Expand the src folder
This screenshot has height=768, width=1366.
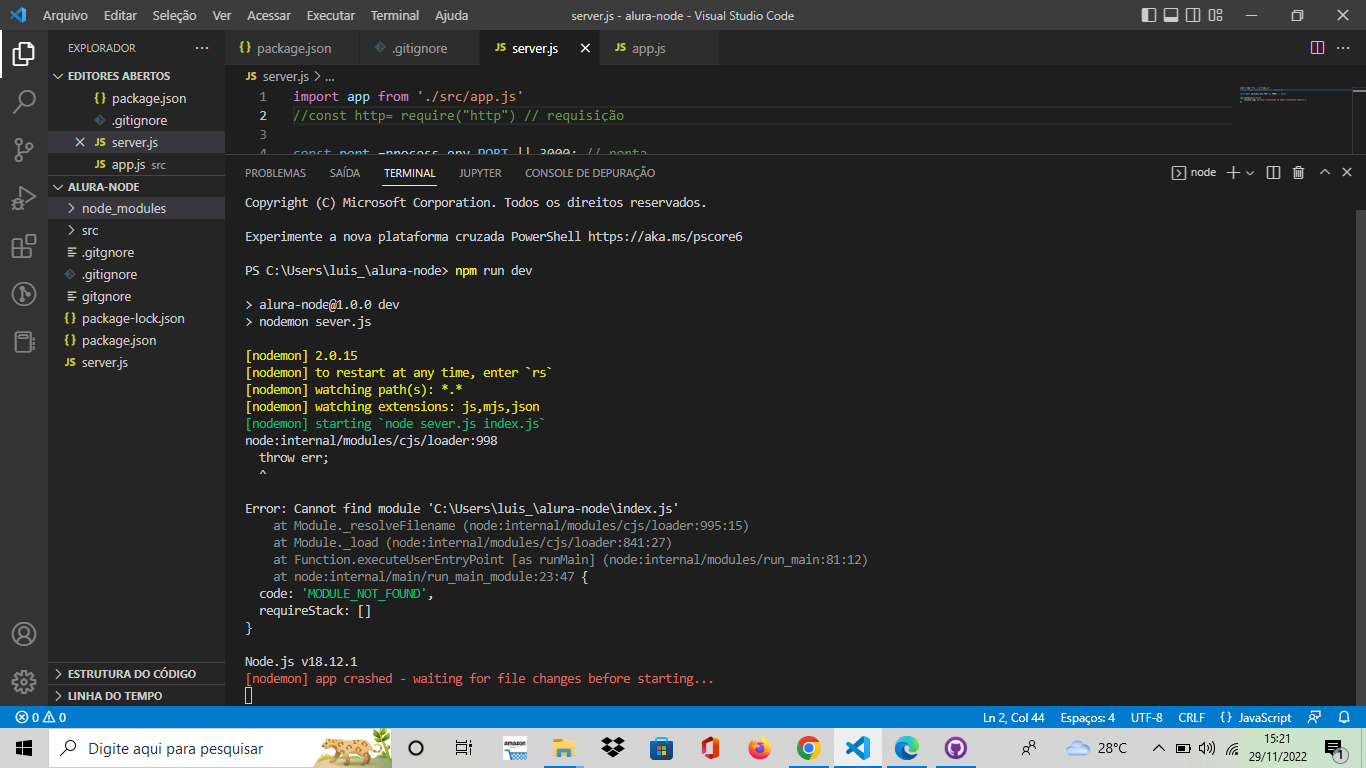[x=136, y=230]
